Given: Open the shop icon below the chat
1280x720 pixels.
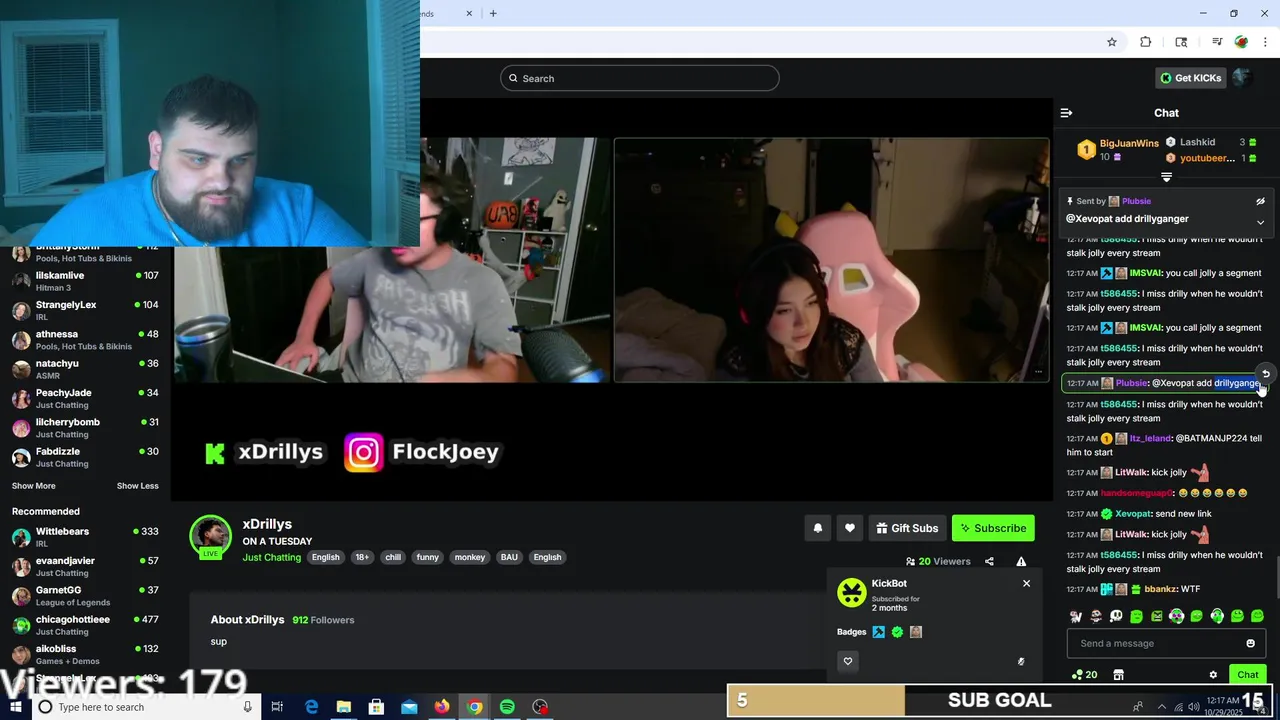Looking at the screenshot, I should click(1119, 675).
